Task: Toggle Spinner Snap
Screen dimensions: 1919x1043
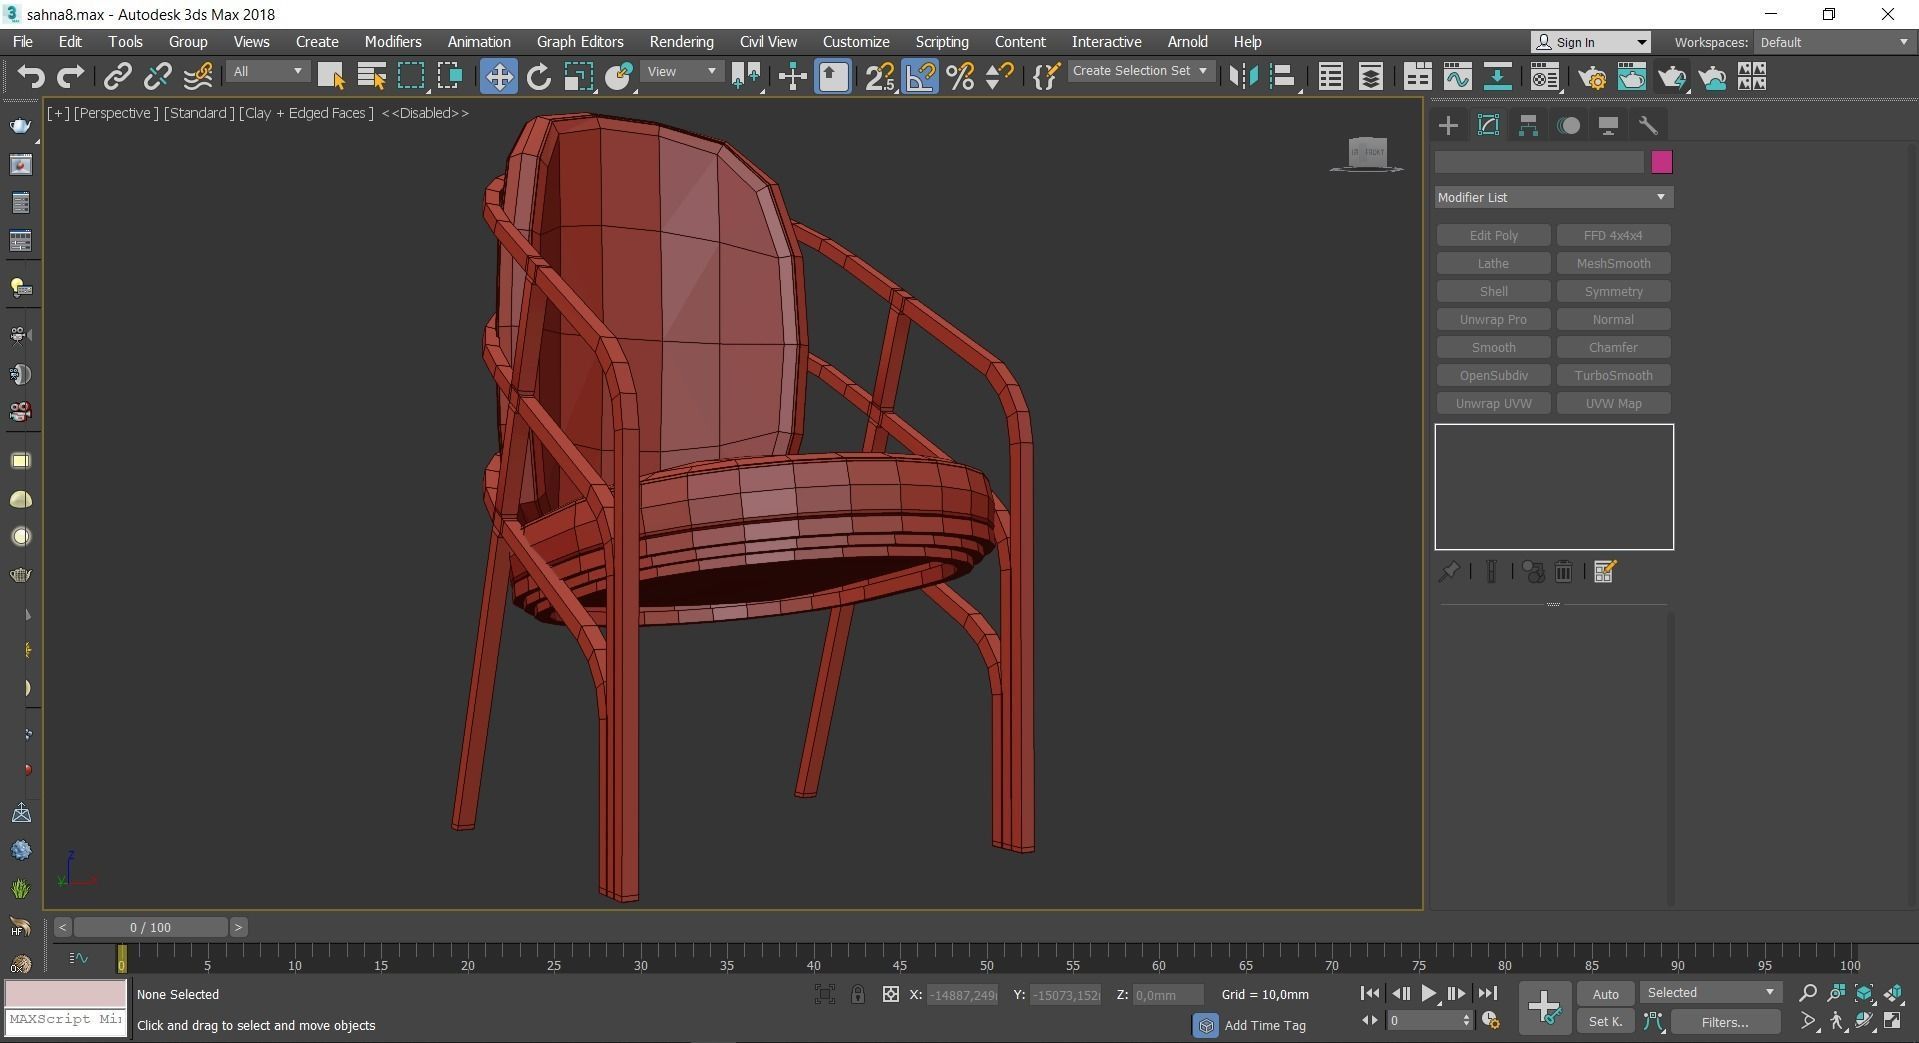Action: tap(999, 76)
